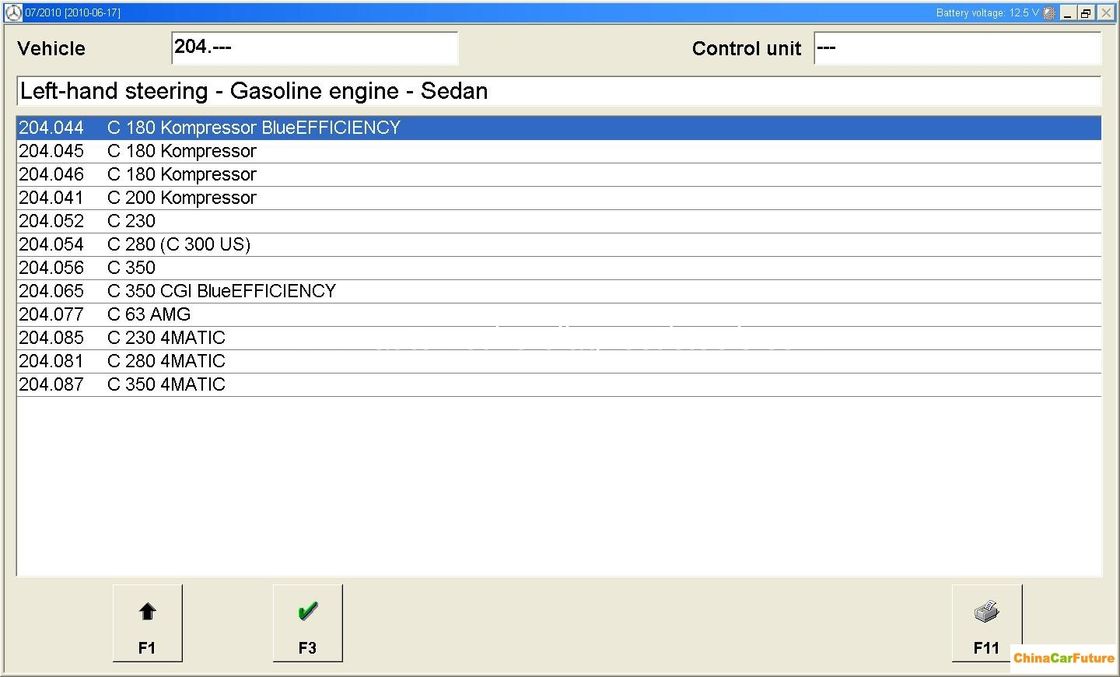Select the 204.052 C 230 row
Screen dimensions: 1120x677
tap(559, 221)
